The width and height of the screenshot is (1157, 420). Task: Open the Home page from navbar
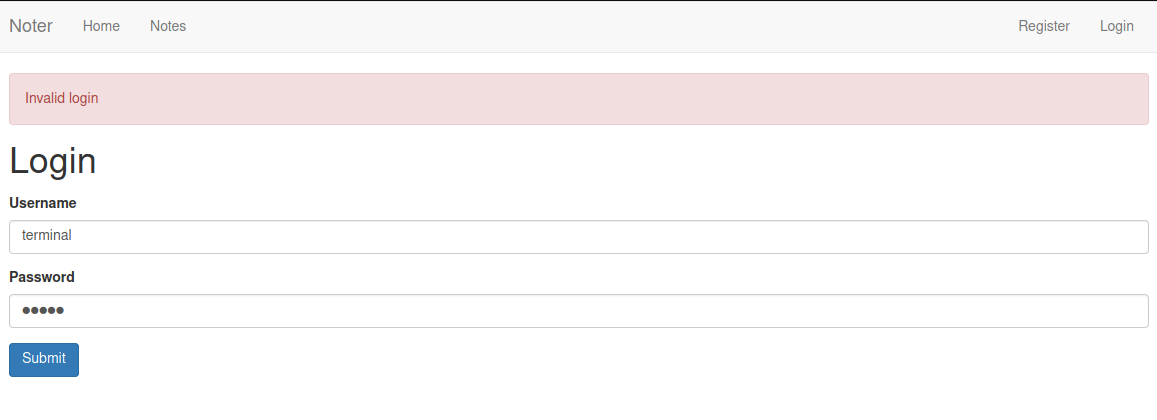tap(101, 26)
